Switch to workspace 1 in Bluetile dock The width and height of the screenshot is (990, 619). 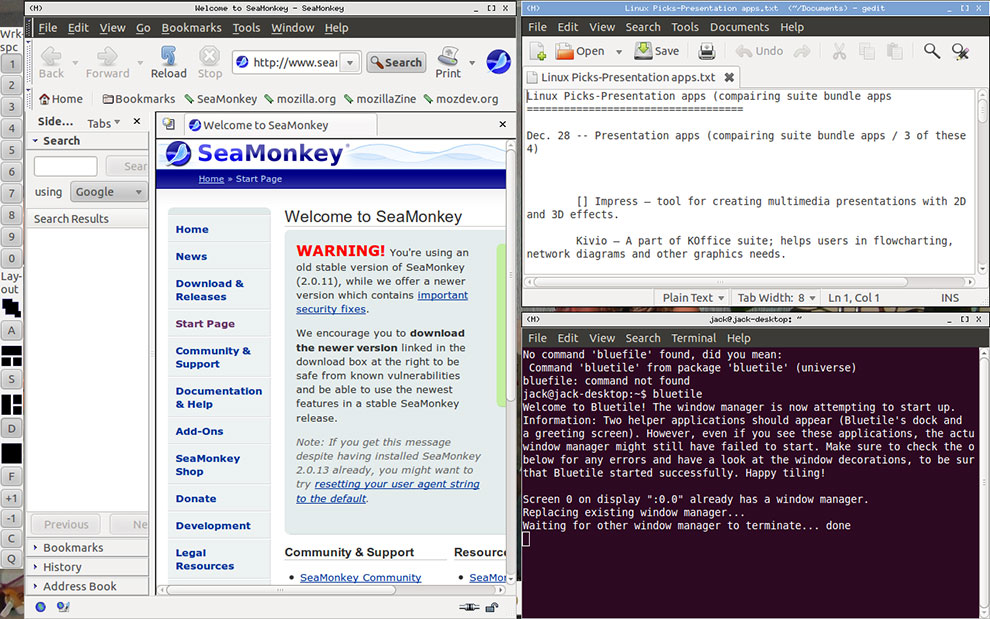(x=11, y=63)
